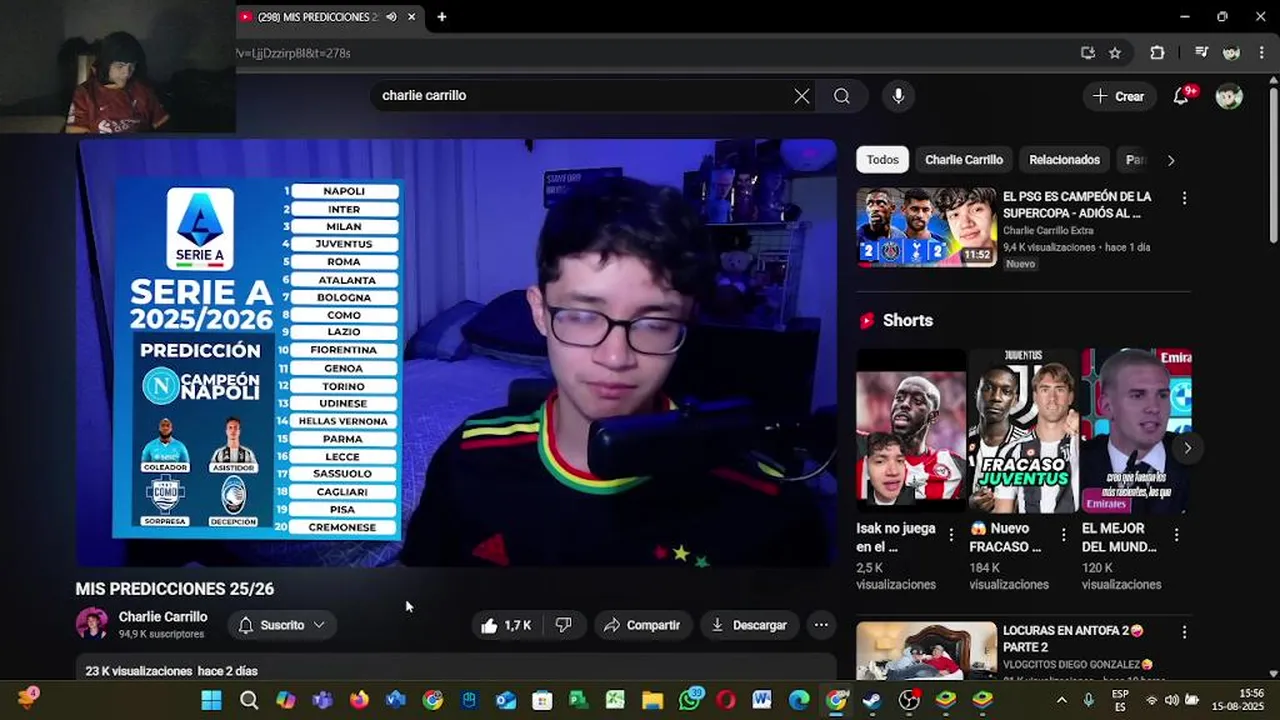Open Microsoft Teams from the taskbar
1280x720 pixels.
[x=322, y=700]
